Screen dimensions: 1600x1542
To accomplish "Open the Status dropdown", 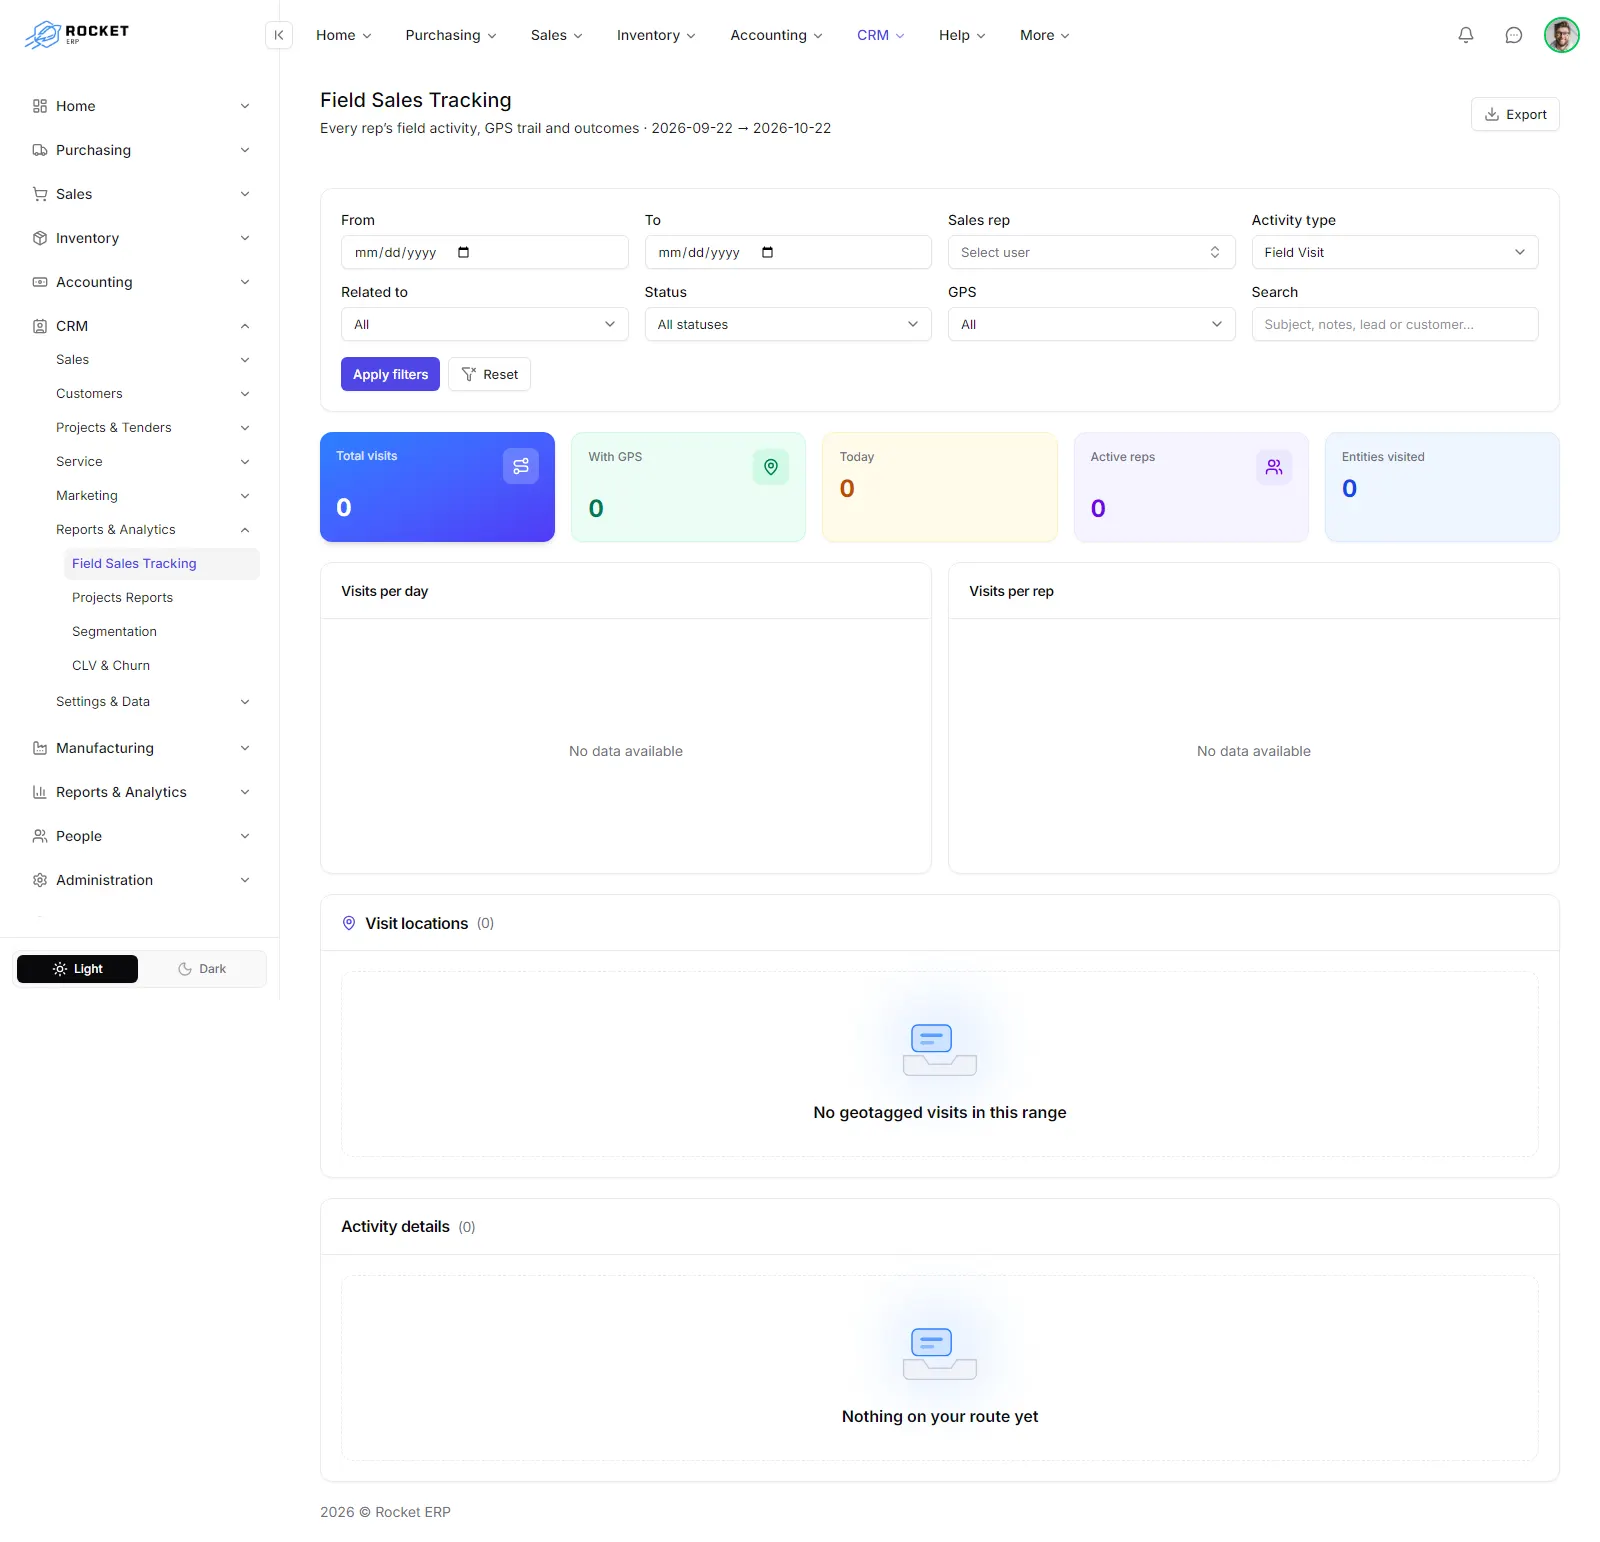I will pos(788,324).
